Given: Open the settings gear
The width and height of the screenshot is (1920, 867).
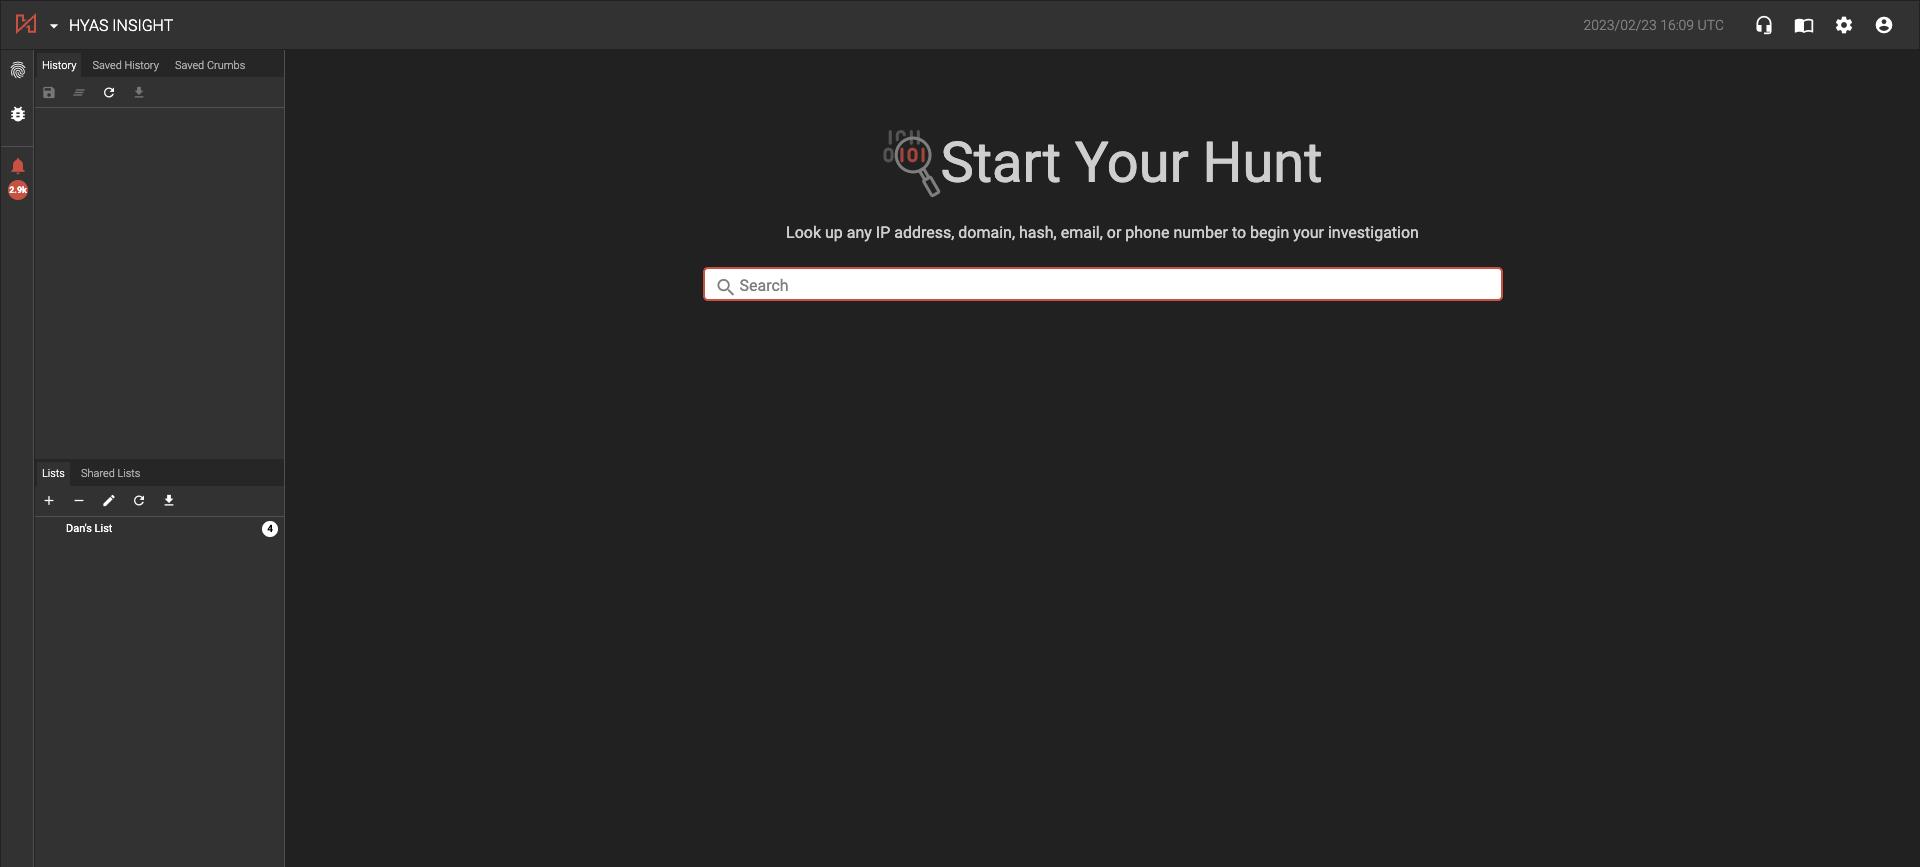Looking at the screenshot, I should (1844, 26).
